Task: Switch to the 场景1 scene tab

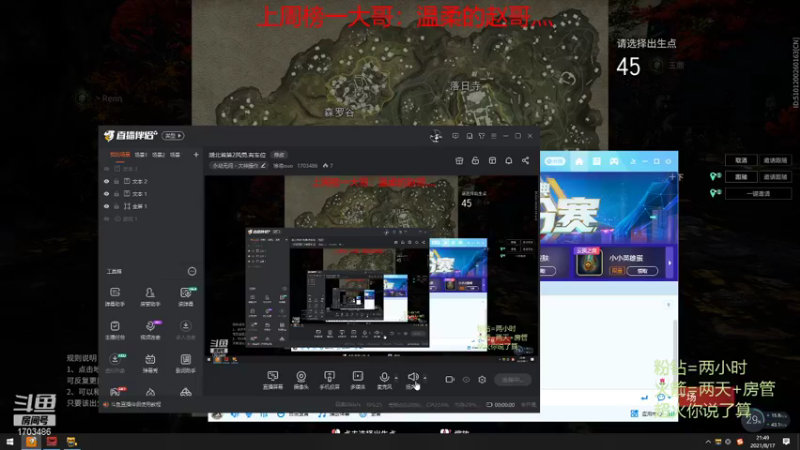Action: (141, 155)
